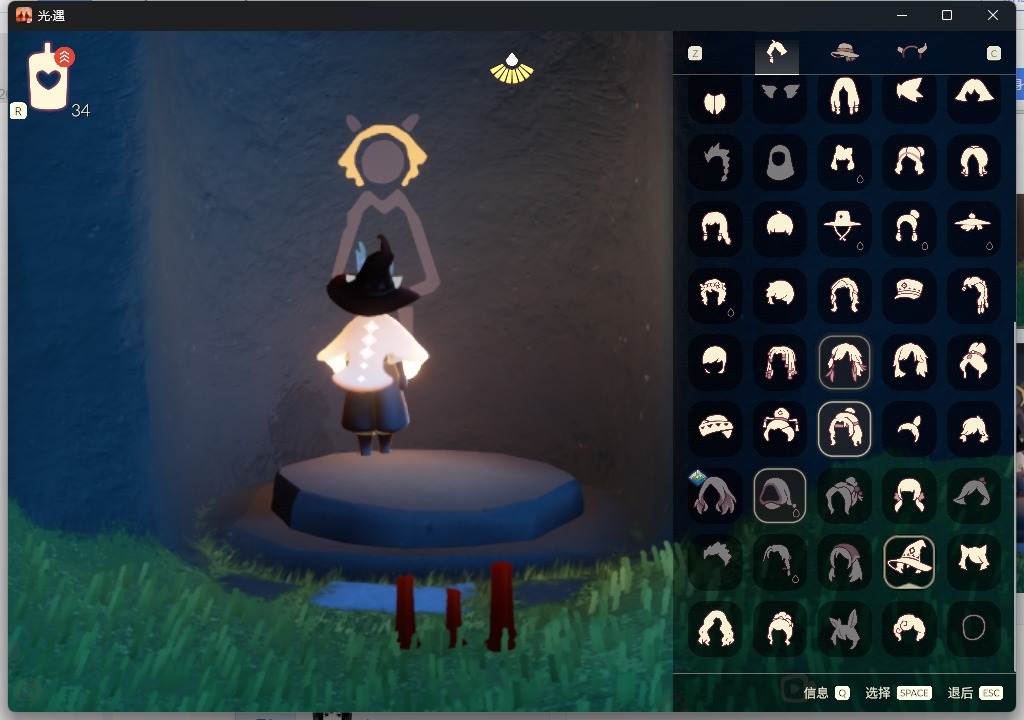Select the grey spiky braided ponytail
This screenshot has width=1024, height=720.
tap(715, 163)
